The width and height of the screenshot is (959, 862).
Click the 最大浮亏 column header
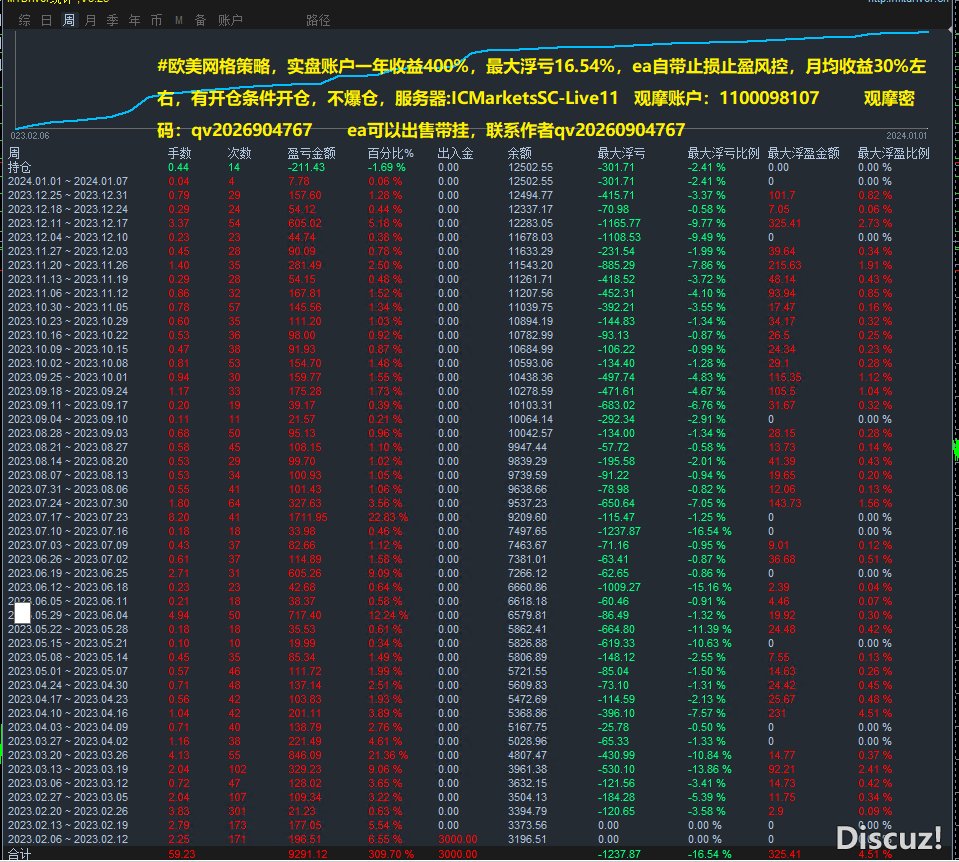coord(621,154)
